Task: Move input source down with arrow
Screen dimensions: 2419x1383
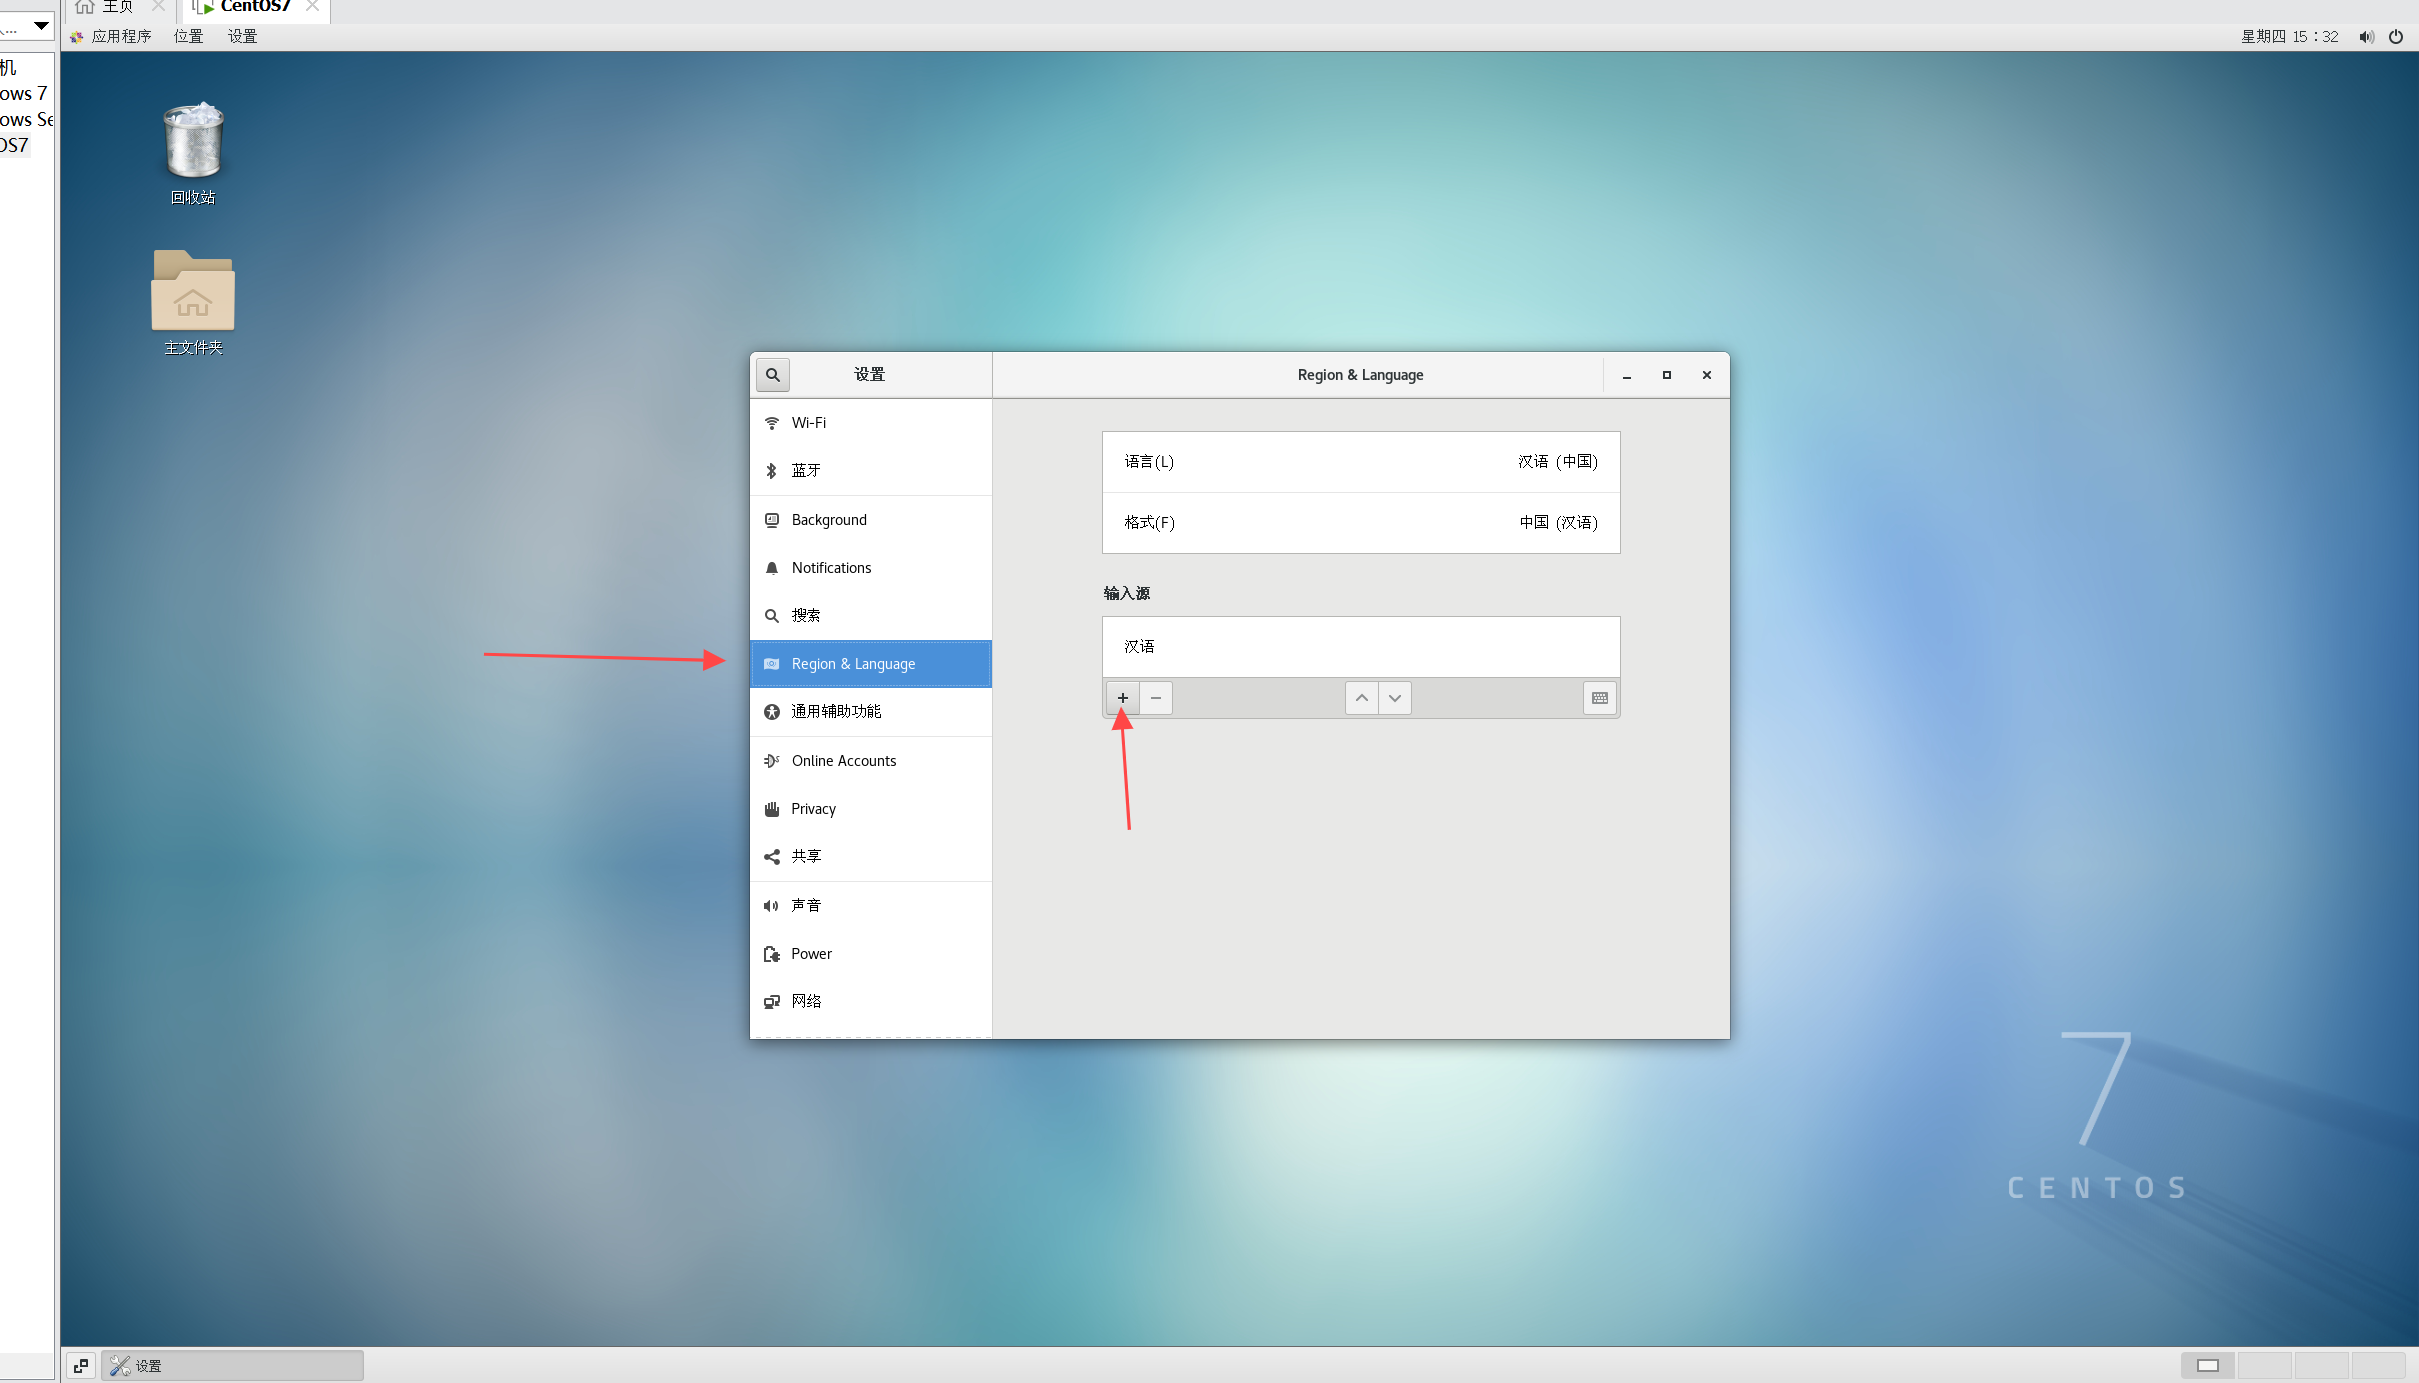Action: coord(1395,698)
